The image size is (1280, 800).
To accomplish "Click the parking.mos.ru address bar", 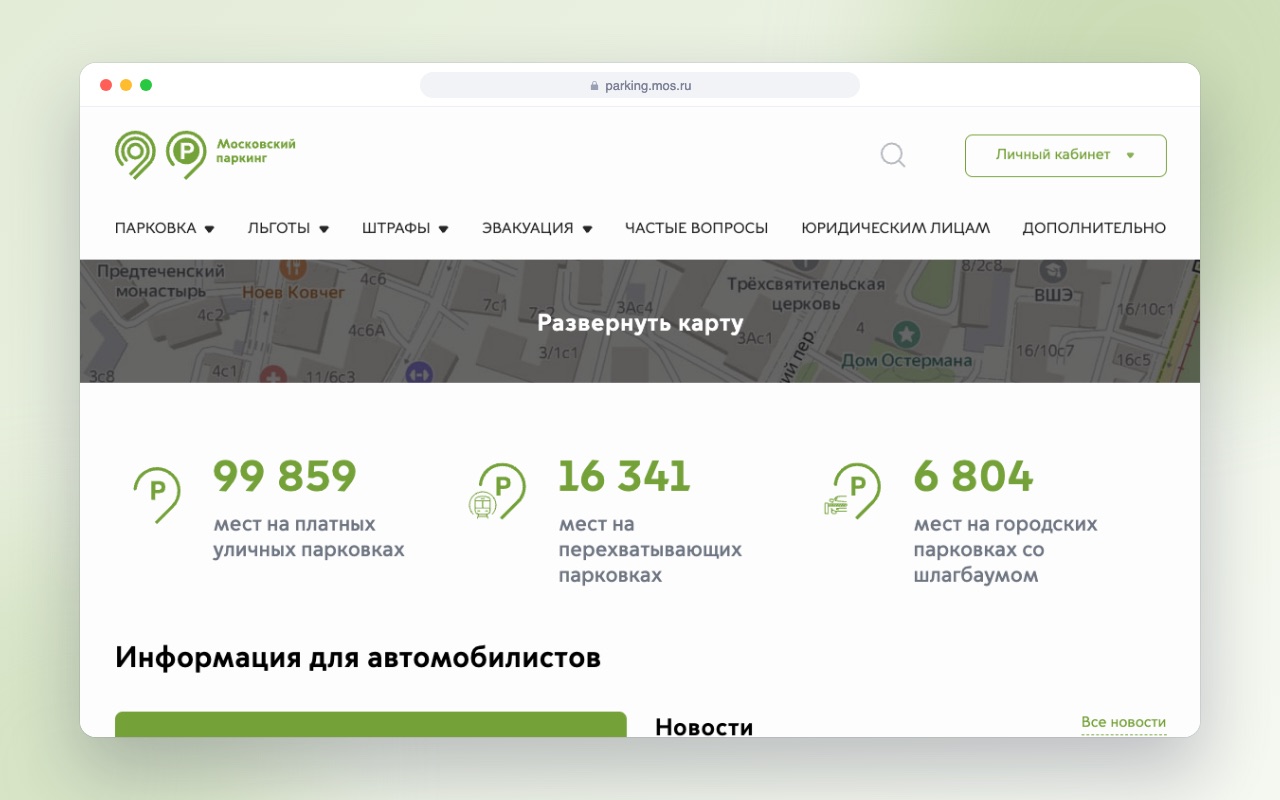I will coord(640,85).
